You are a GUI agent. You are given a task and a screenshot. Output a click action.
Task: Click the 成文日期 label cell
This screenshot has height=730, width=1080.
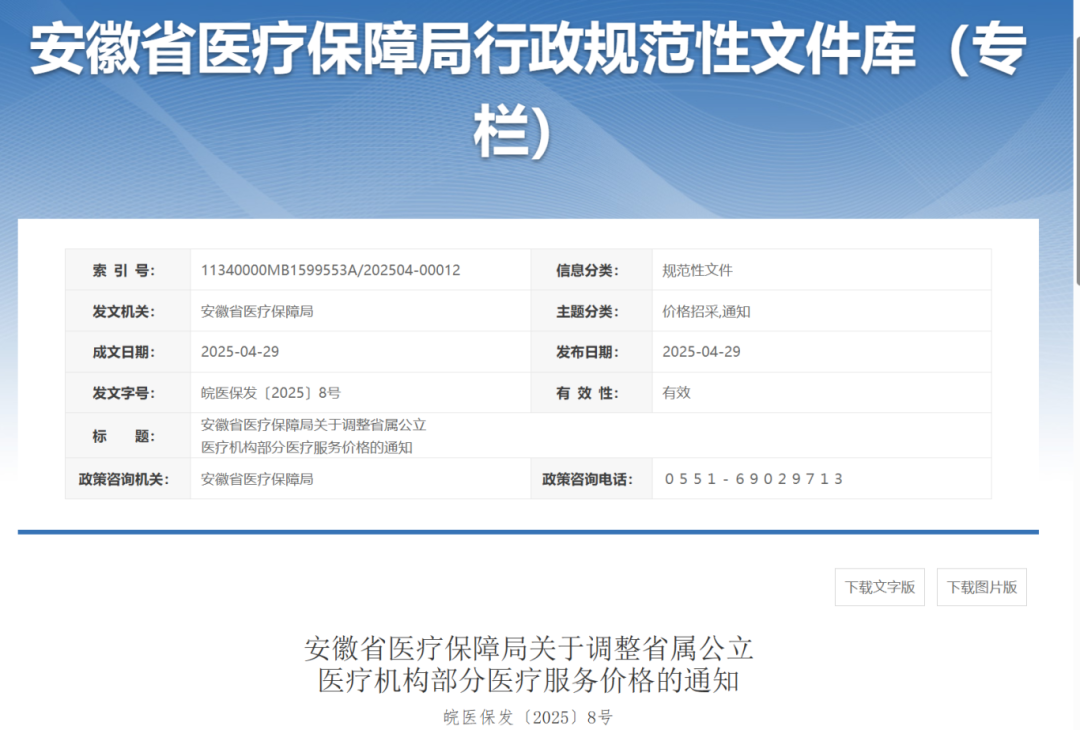click(x=127, y=352)
